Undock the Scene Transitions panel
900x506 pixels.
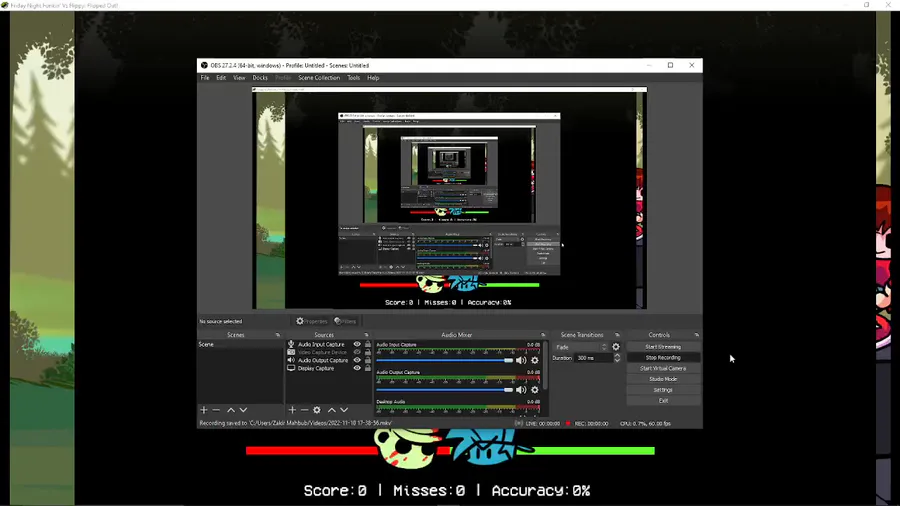click(x=617, y=335)
